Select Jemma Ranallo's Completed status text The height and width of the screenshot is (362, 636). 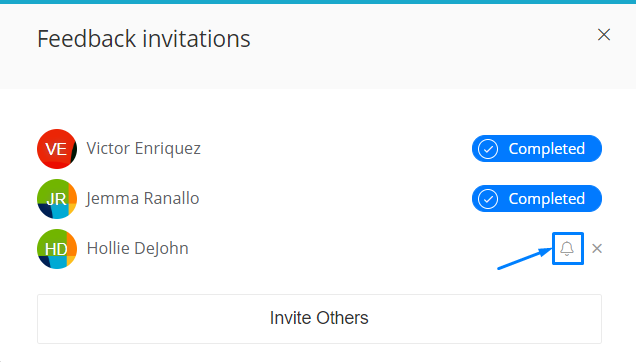[x=547, y=199]
